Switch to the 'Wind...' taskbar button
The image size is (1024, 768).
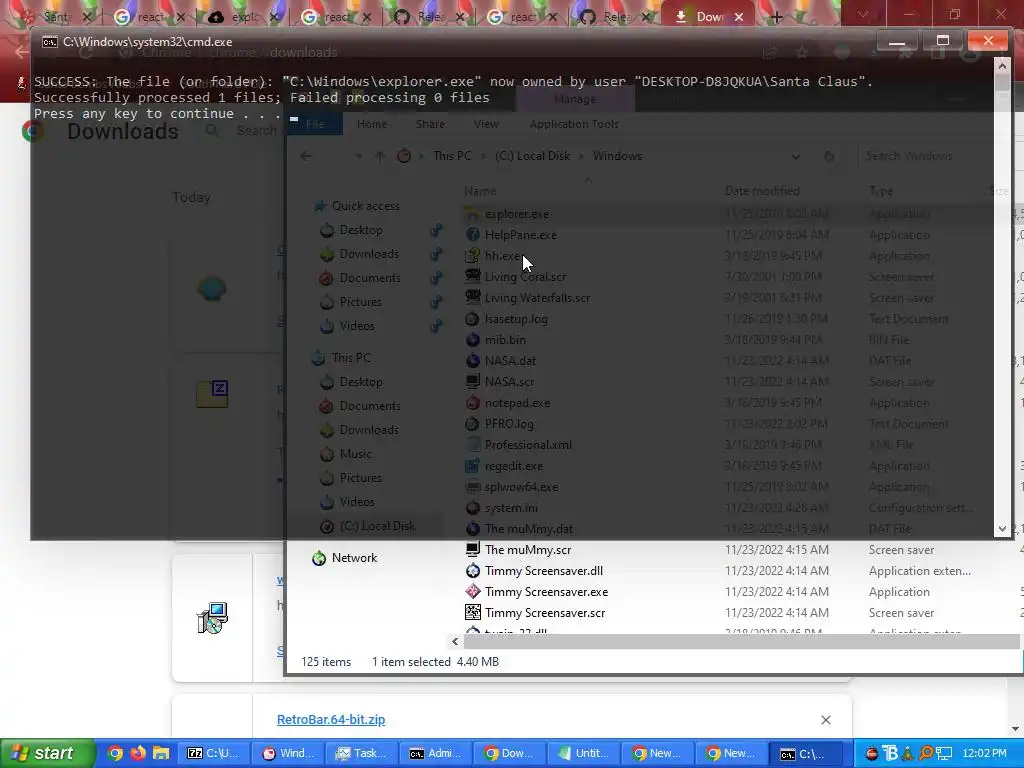(x=287, y=754)
